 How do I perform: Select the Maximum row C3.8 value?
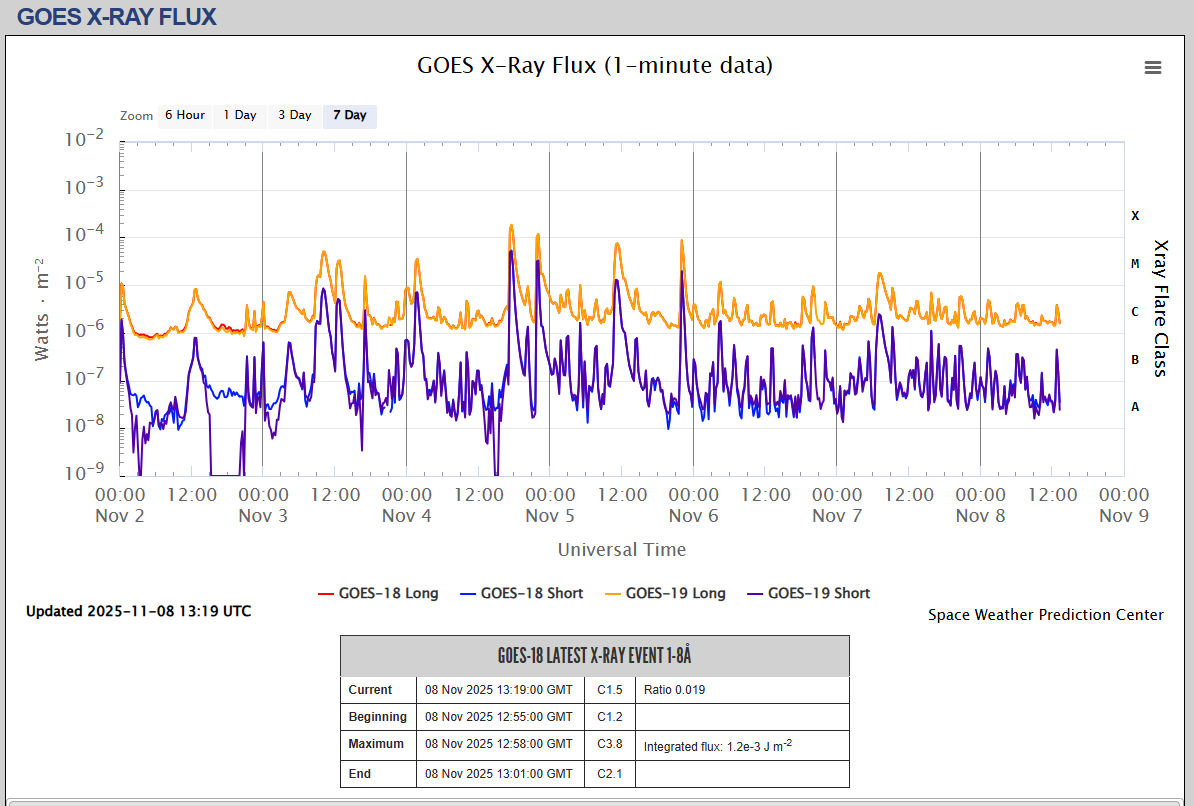click(x=610, y=744)
